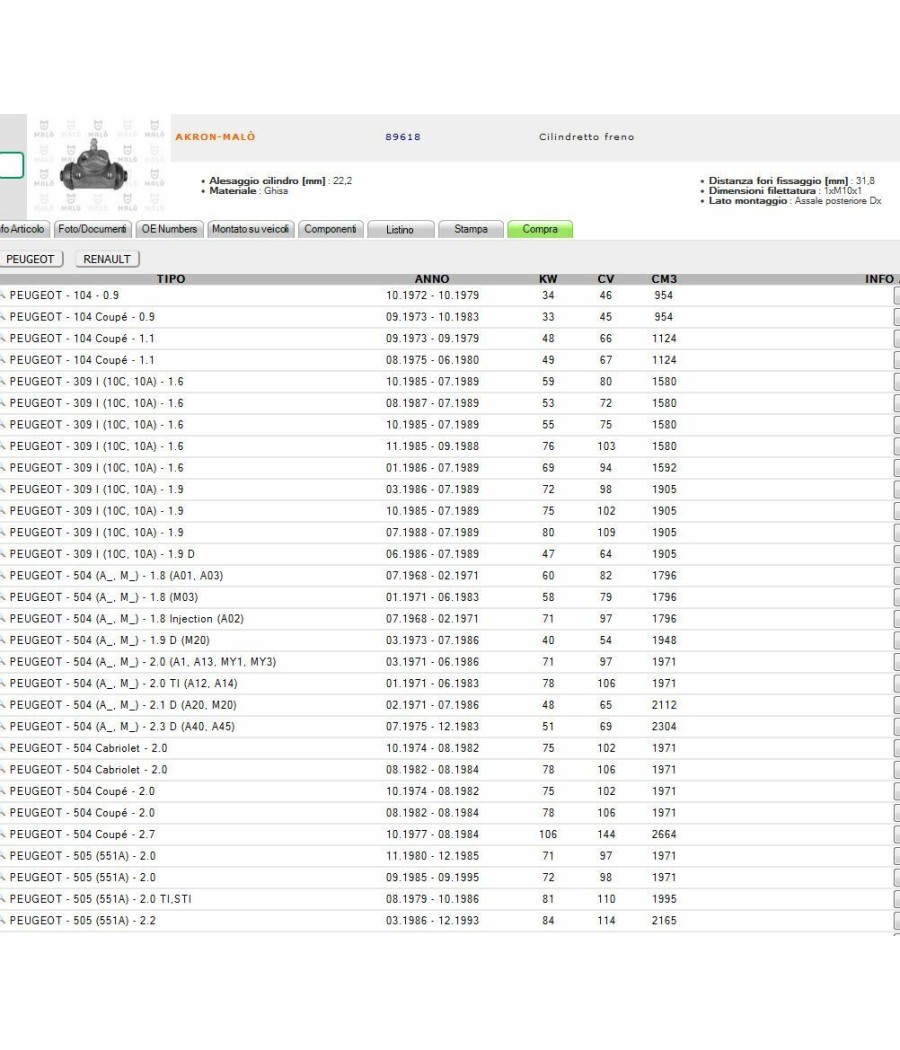Click the CM3 value 2112

click(664, 704)
